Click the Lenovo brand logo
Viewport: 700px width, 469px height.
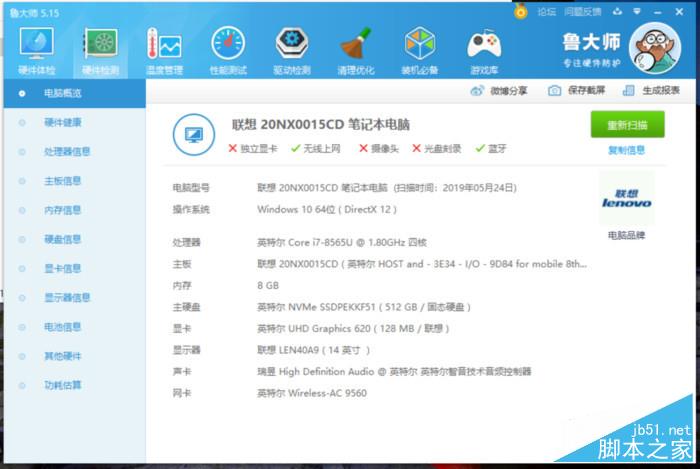click(x=626, y=199)
